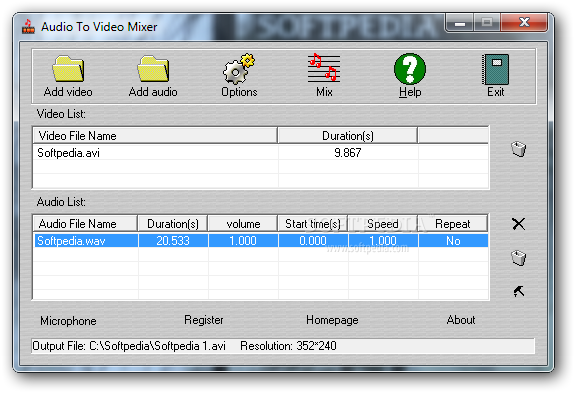Screen dimensions: 575x393
Task: Click the Add video folder icon
Action: (68, 69)
